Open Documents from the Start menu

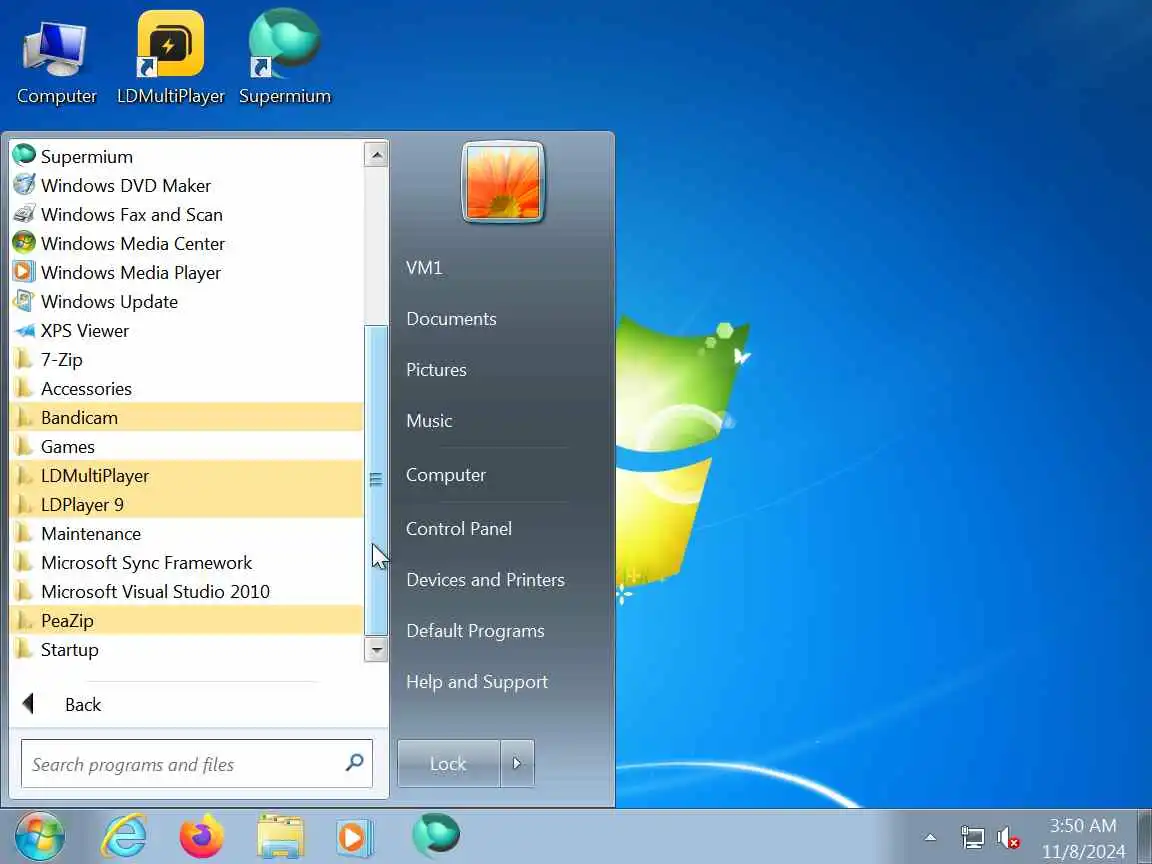[451, 319]
